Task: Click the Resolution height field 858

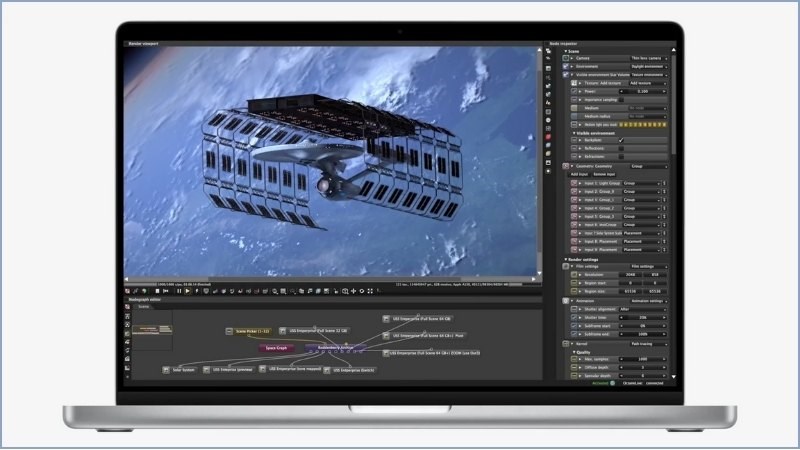Action: (655, 274)
